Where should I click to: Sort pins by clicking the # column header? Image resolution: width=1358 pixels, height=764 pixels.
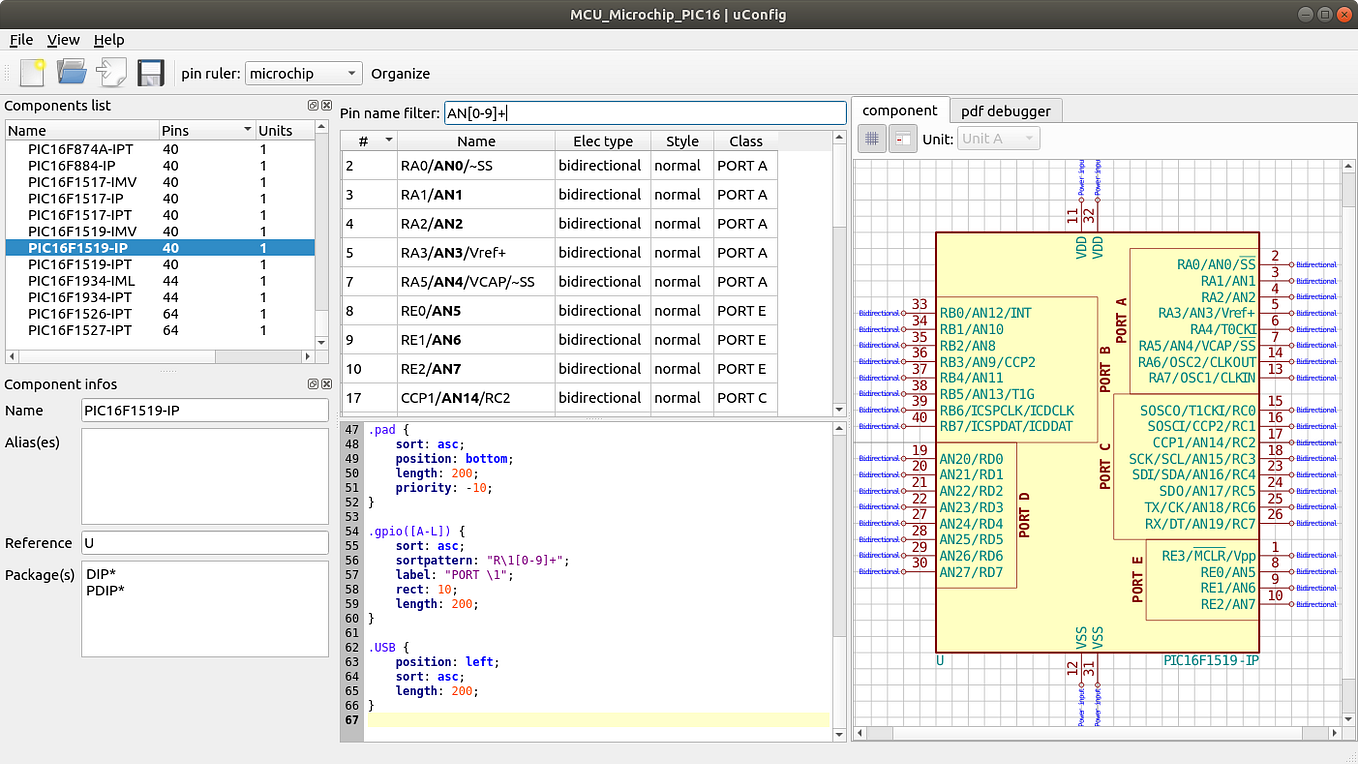[x=367, y=140]
